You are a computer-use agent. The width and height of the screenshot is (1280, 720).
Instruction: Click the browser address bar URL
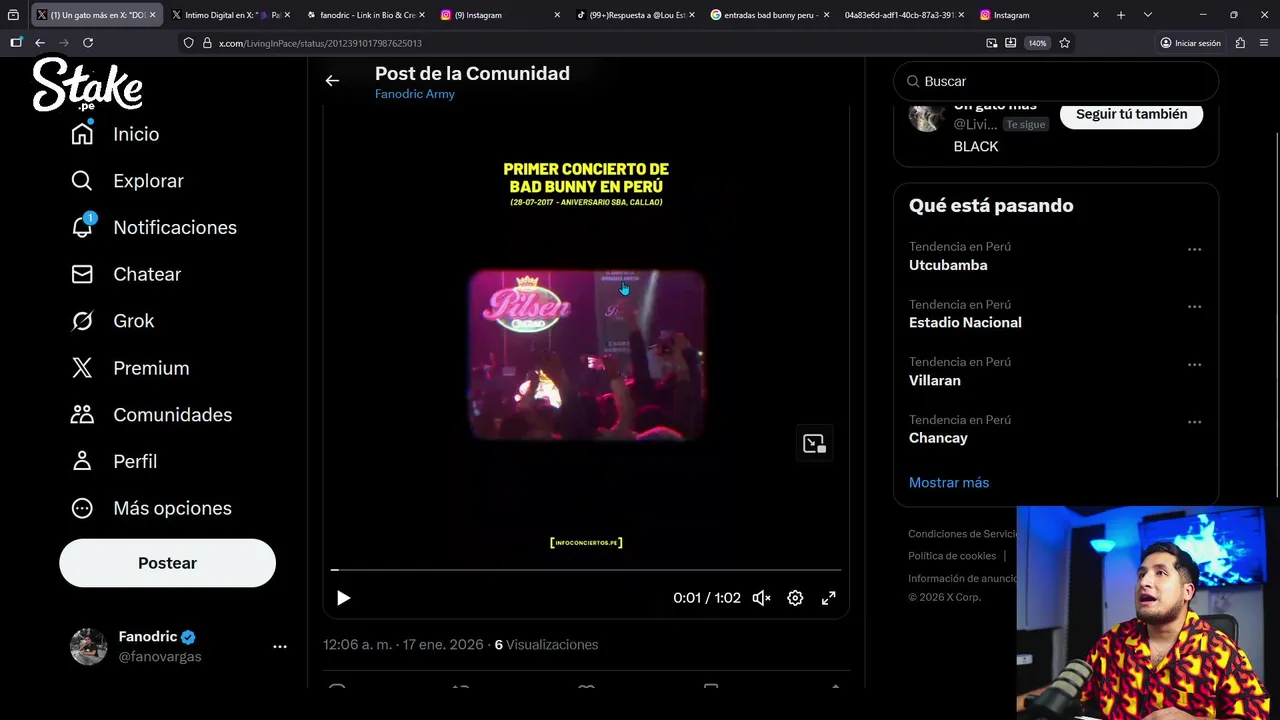point(320,43)
